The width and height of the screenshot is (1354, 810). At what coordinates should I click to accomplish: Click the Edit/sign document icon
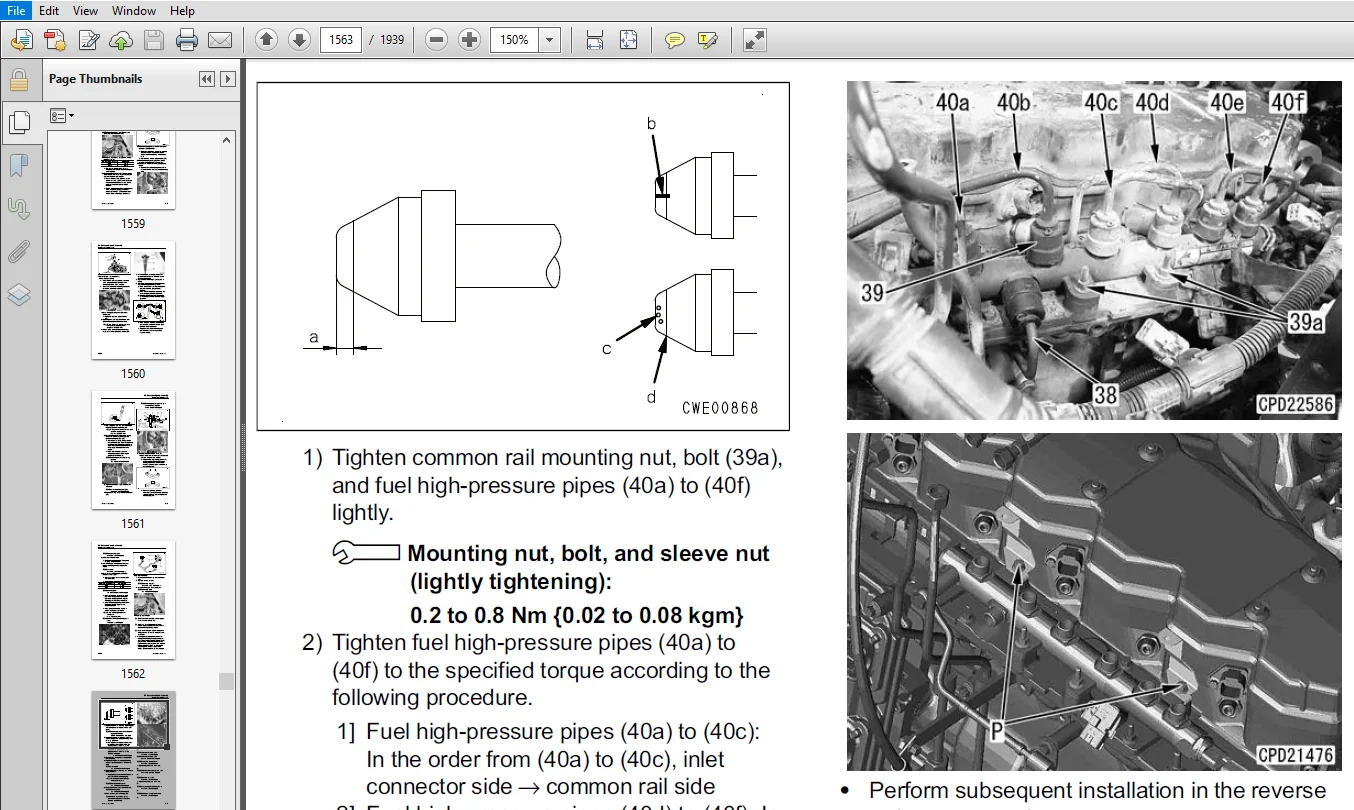point(88,40)
